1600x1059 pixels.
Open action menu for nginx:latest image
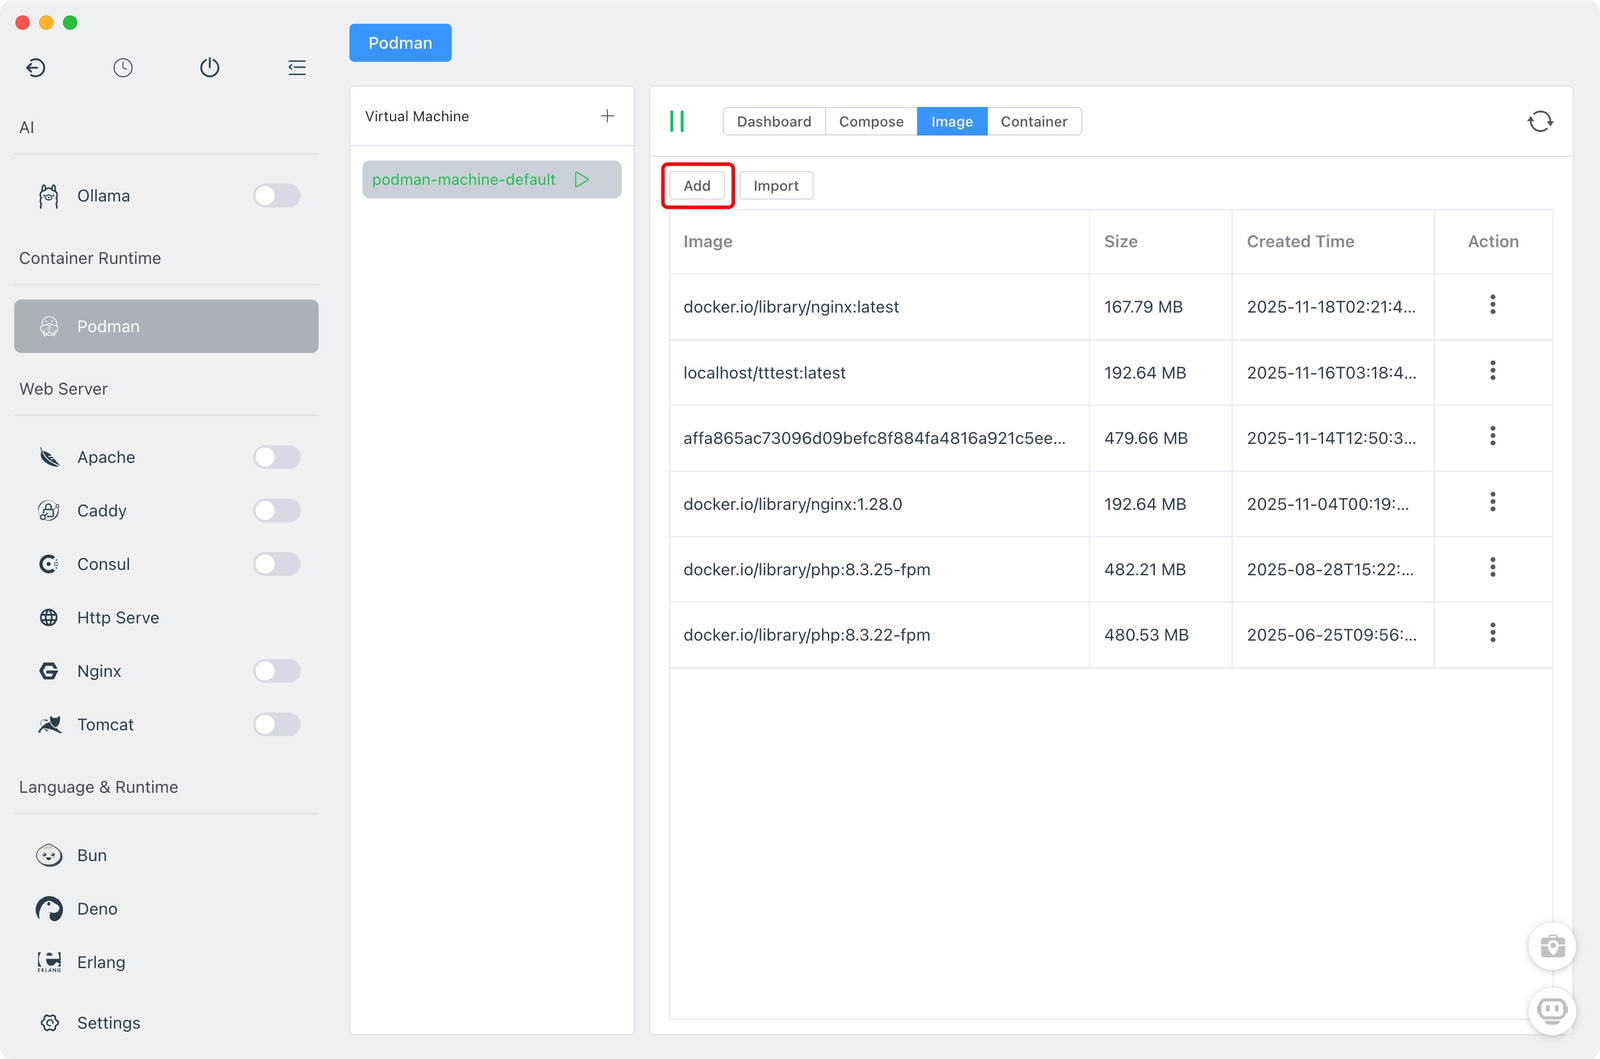click(x=1492, y=305)
